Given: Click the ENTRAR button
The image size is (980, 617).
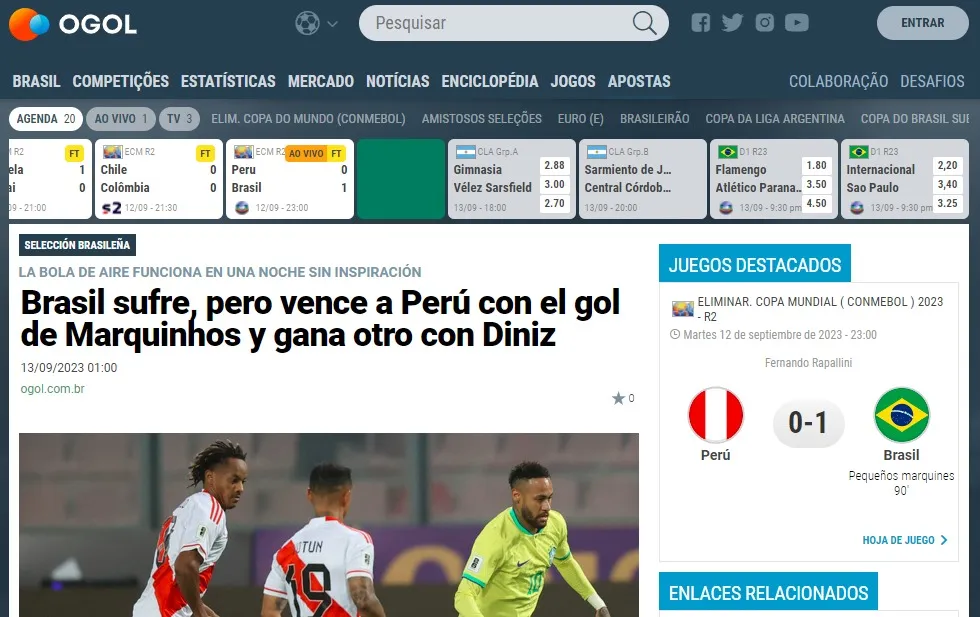Looking at the screenshot, I should coord(922,23).
